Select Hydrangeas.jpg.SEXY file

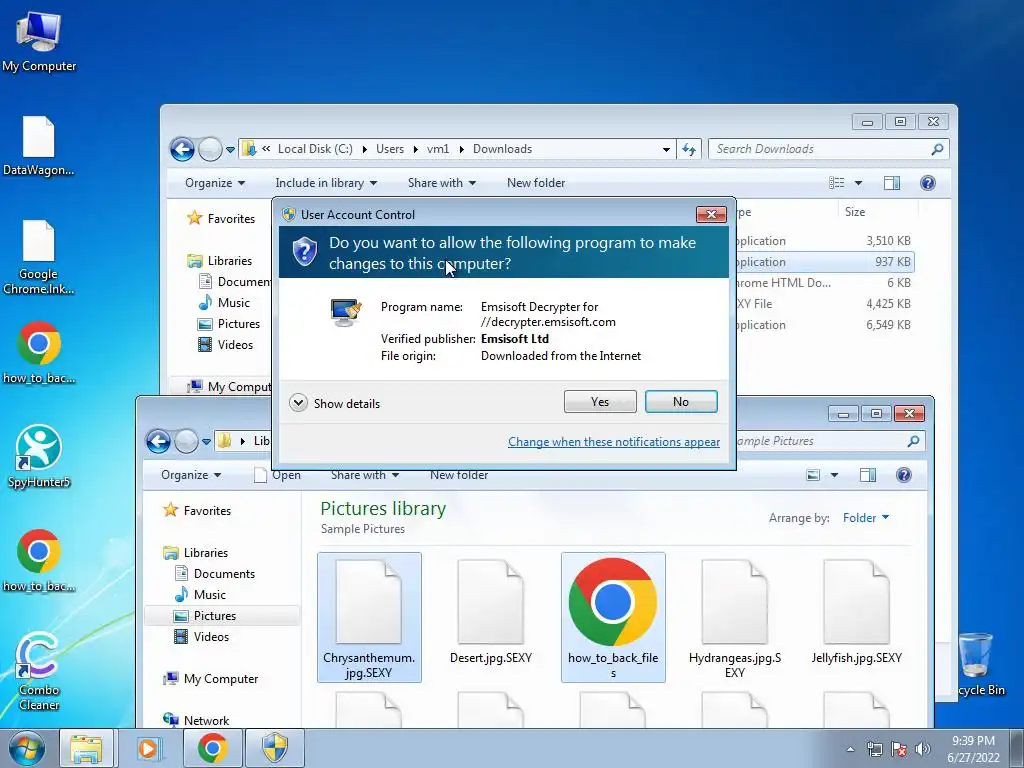click(x=735, y=618)
